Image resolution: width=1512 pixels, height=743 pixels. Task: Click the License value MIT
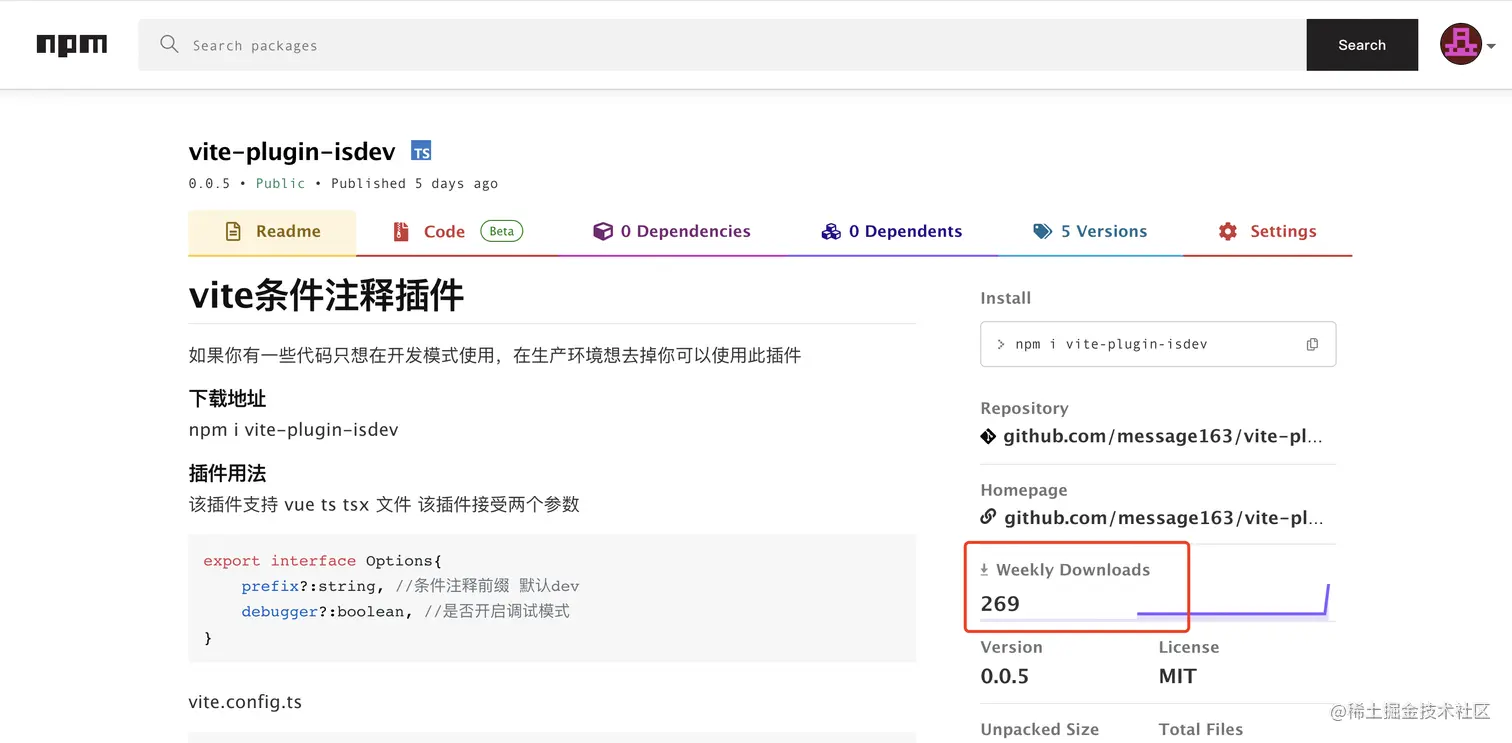pos(1177,677)
